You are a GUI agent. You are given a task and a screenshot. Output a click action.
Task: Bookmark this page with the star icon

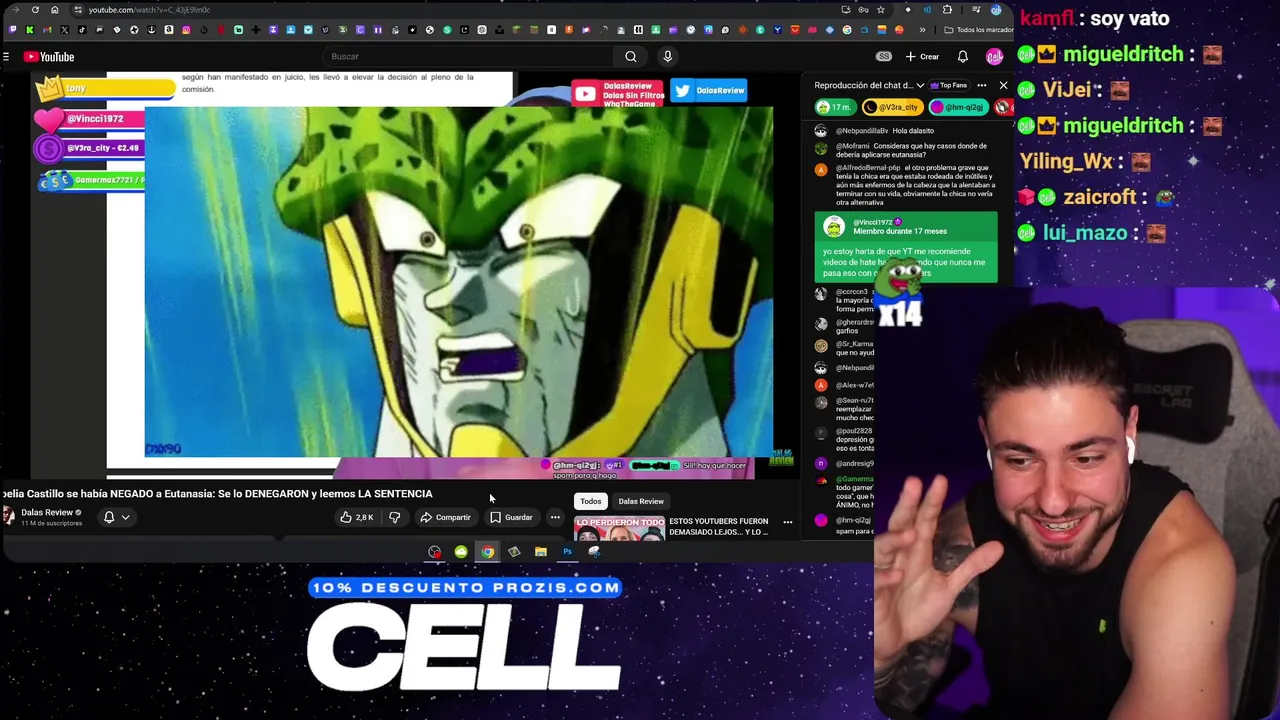(880, 10)
